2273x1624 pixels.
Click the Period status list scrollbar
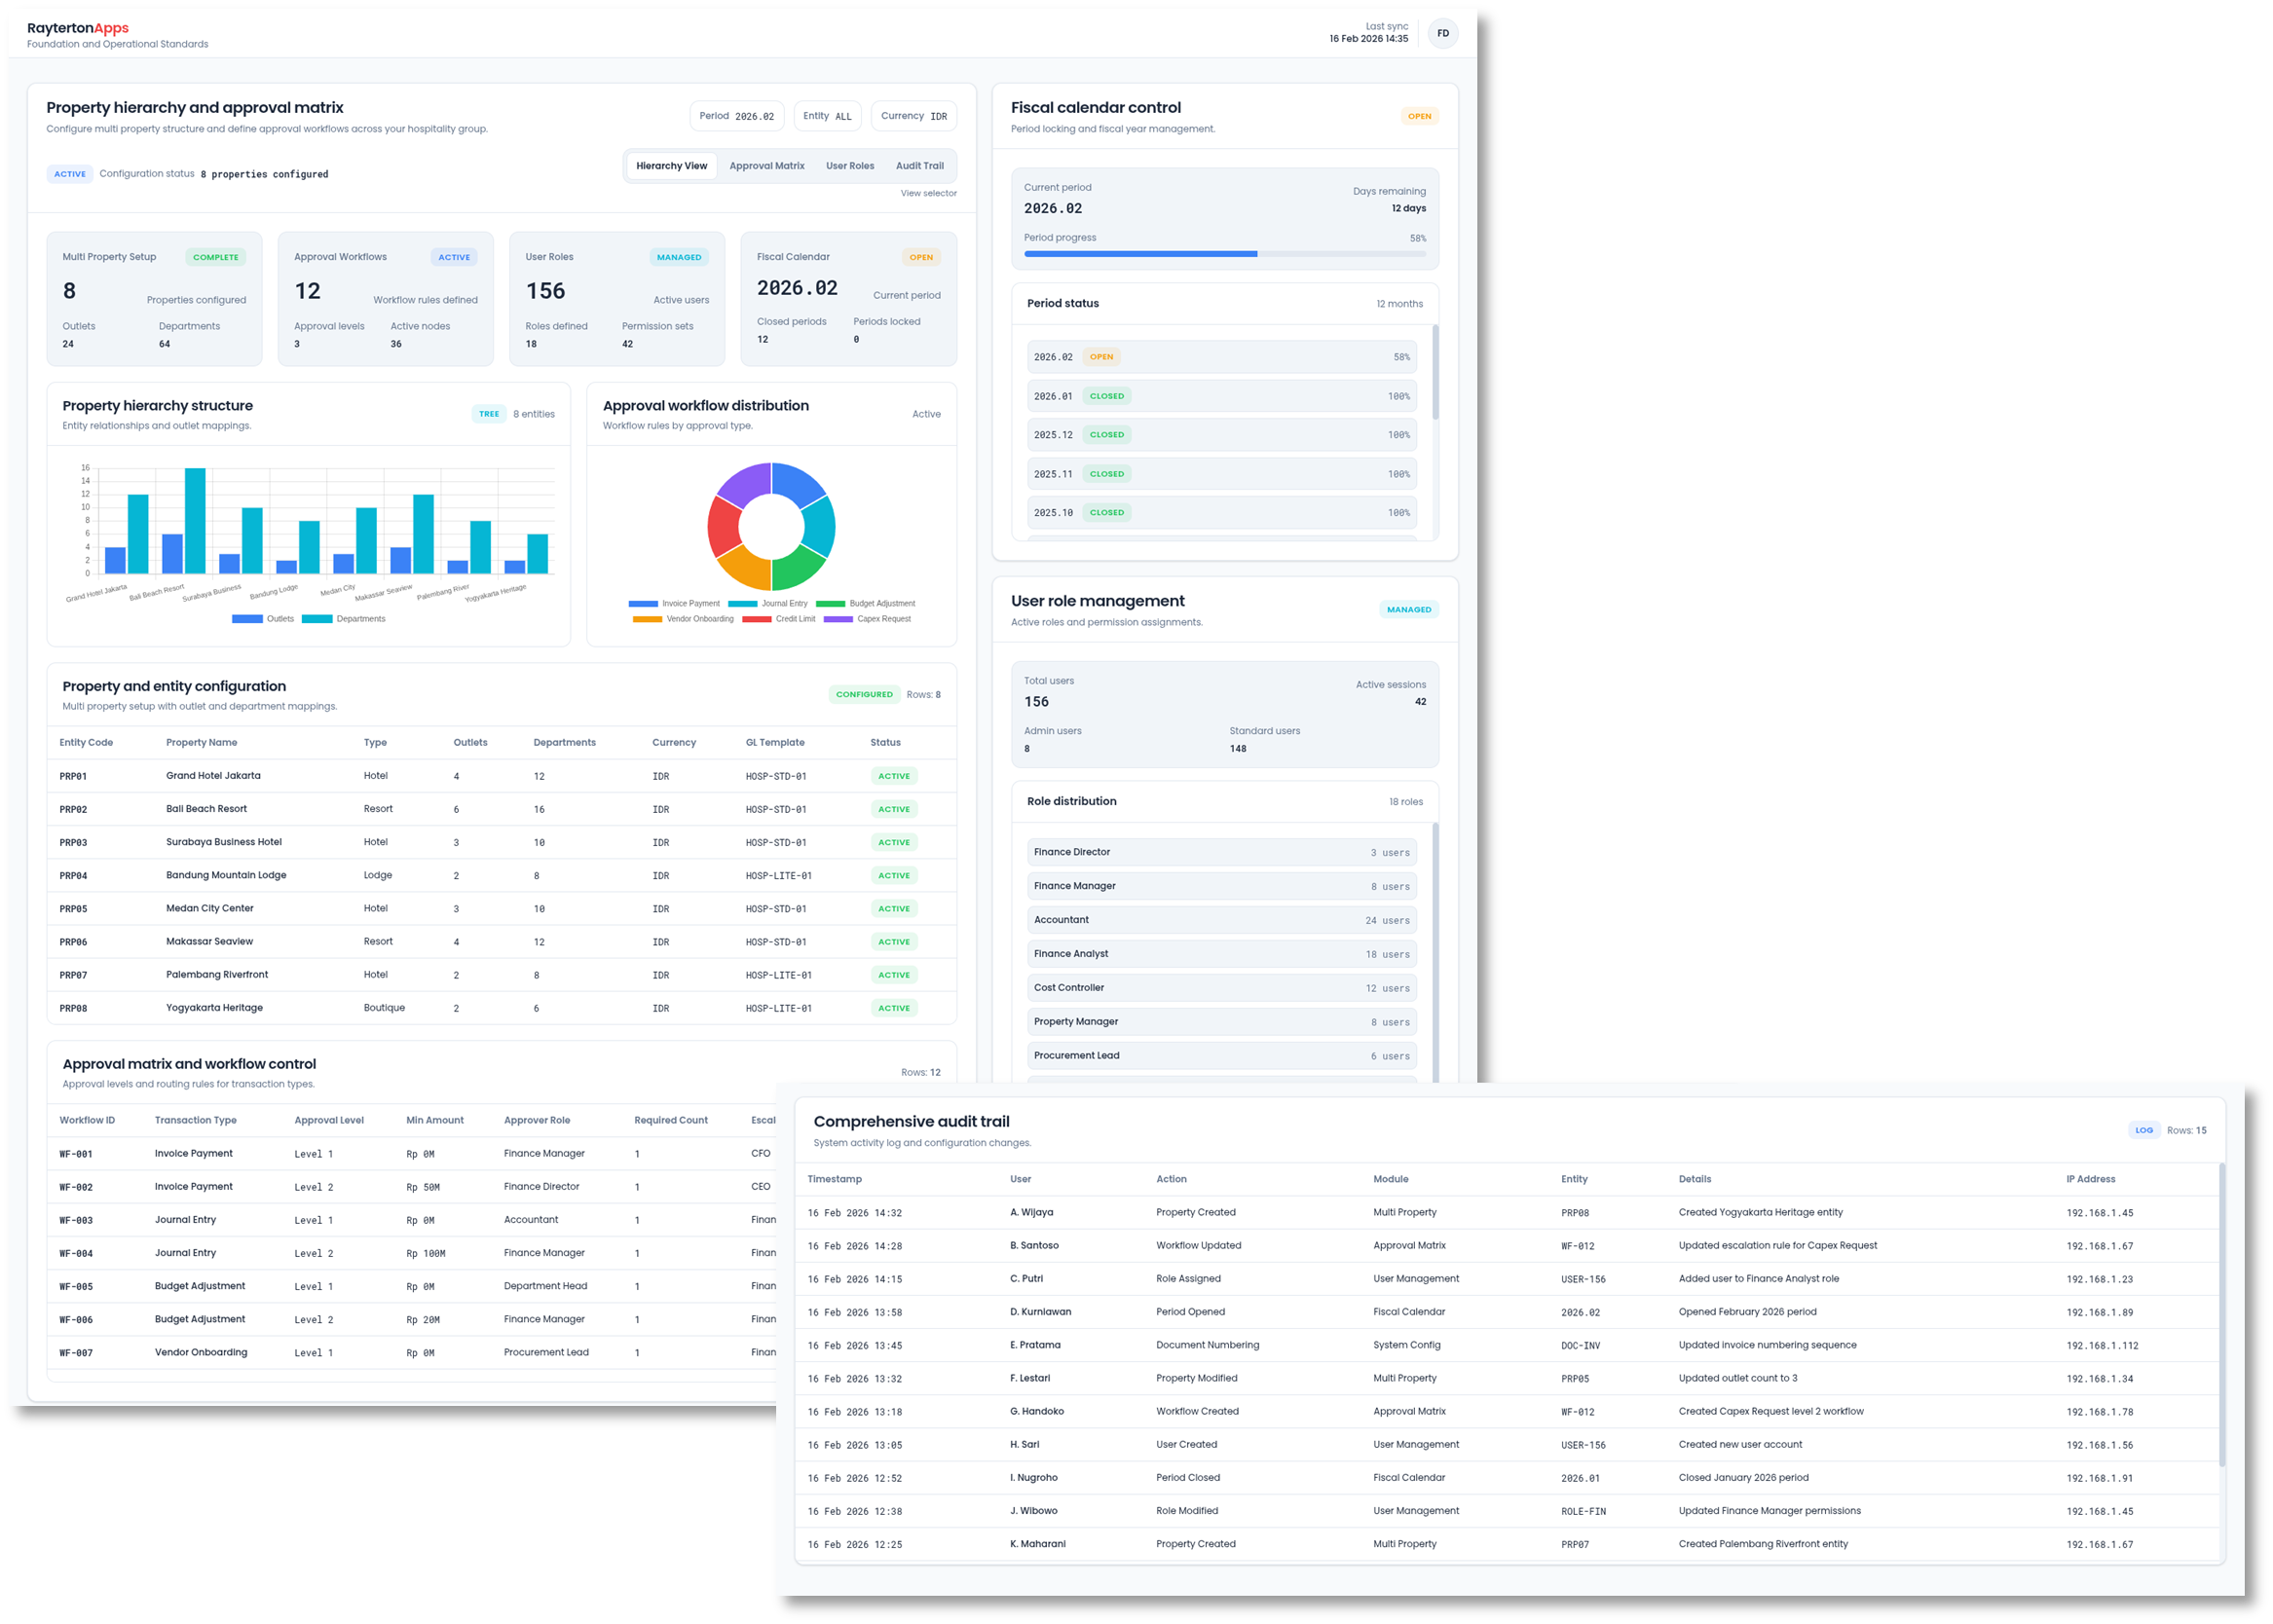click(1435, 372)
